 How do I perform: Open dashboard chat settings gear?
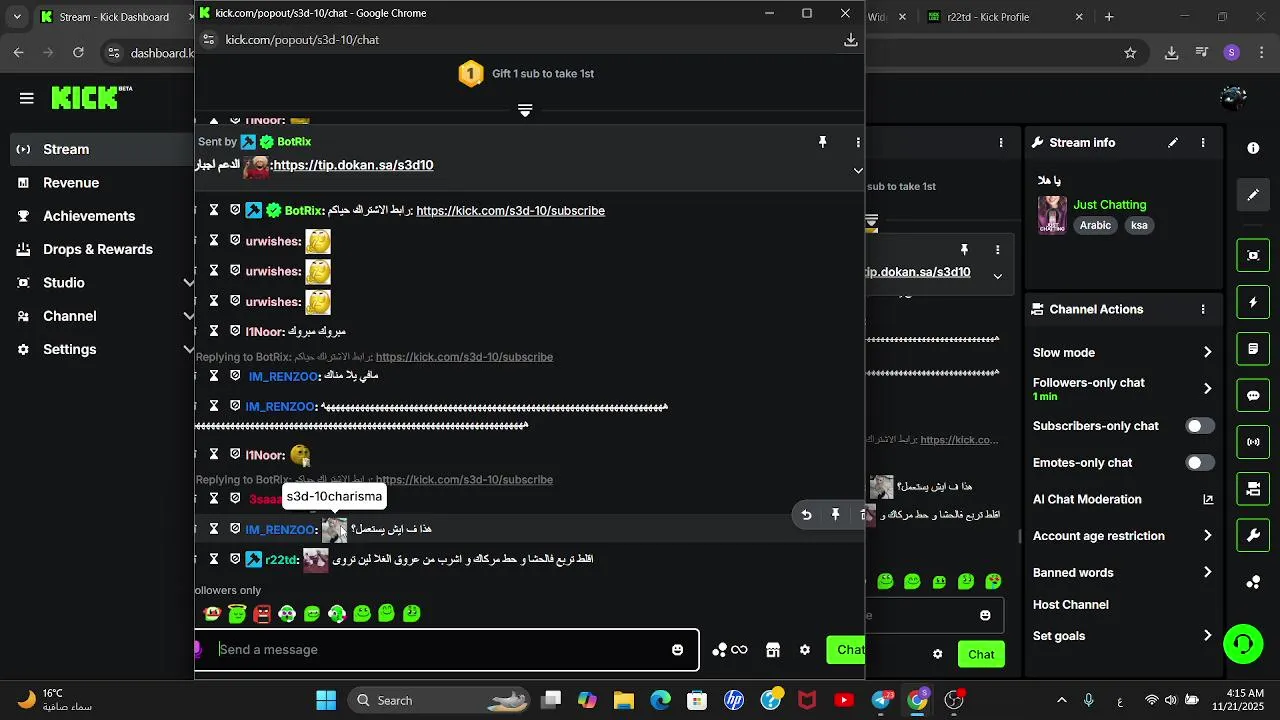[x=937, y=655]
